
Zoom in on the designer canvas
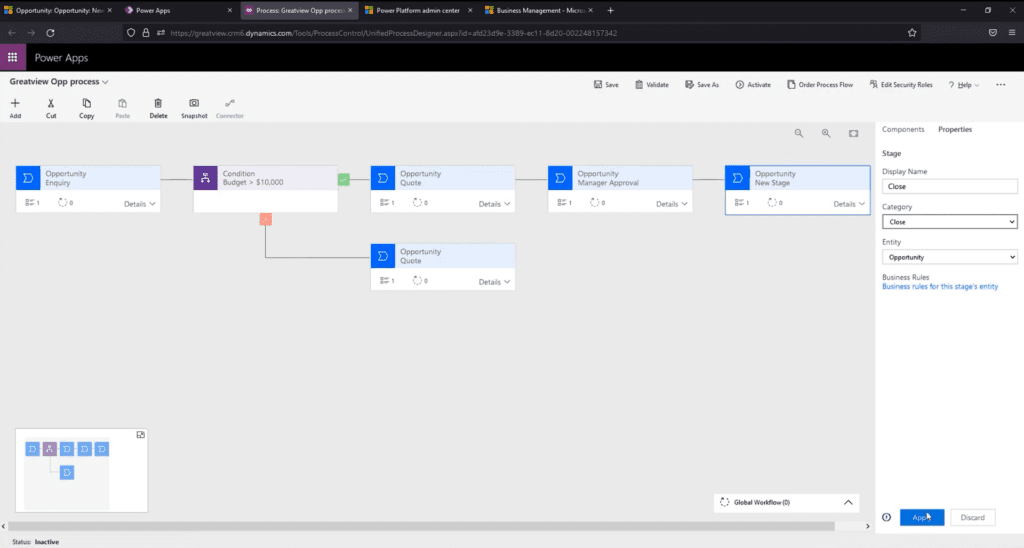point(826,133)
